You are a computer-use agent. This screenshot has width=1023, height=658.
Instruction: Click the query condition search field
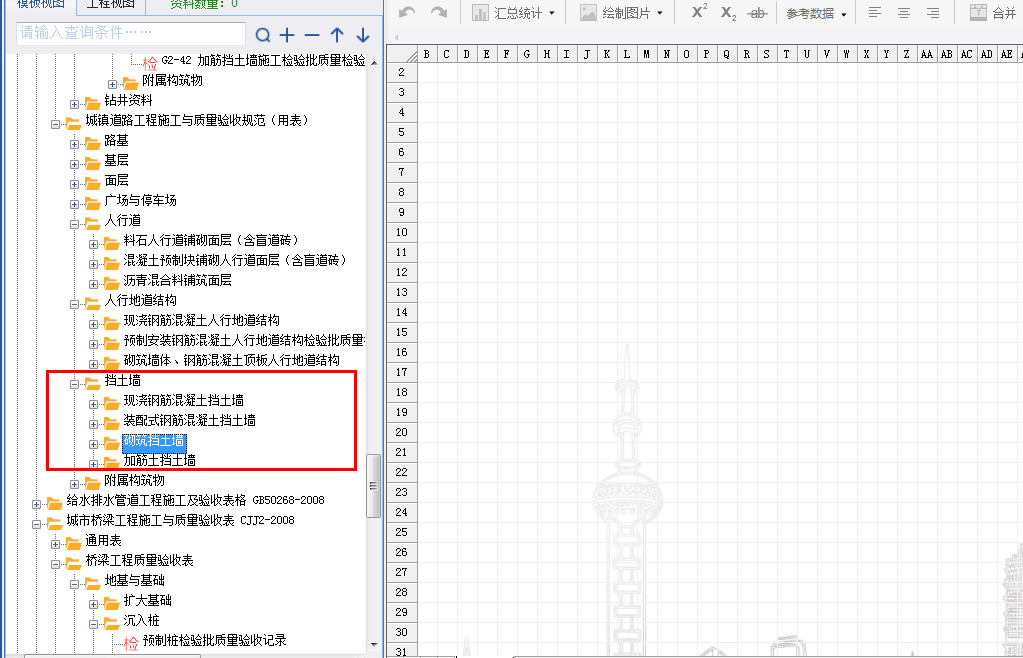[x=130, y=33]
